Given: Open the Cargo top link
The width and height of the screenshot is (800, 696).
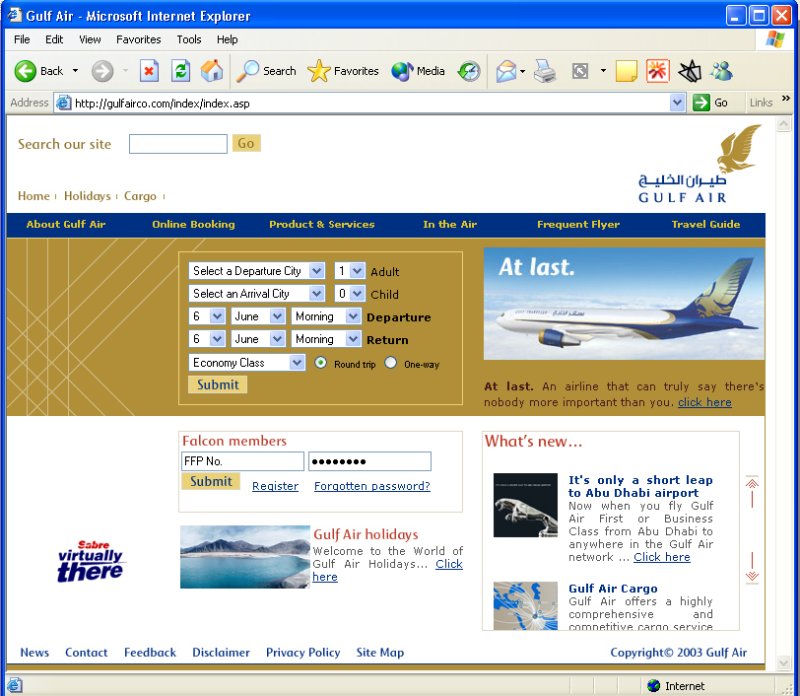Looking at the screenshot, I should (x=140, y=196).
